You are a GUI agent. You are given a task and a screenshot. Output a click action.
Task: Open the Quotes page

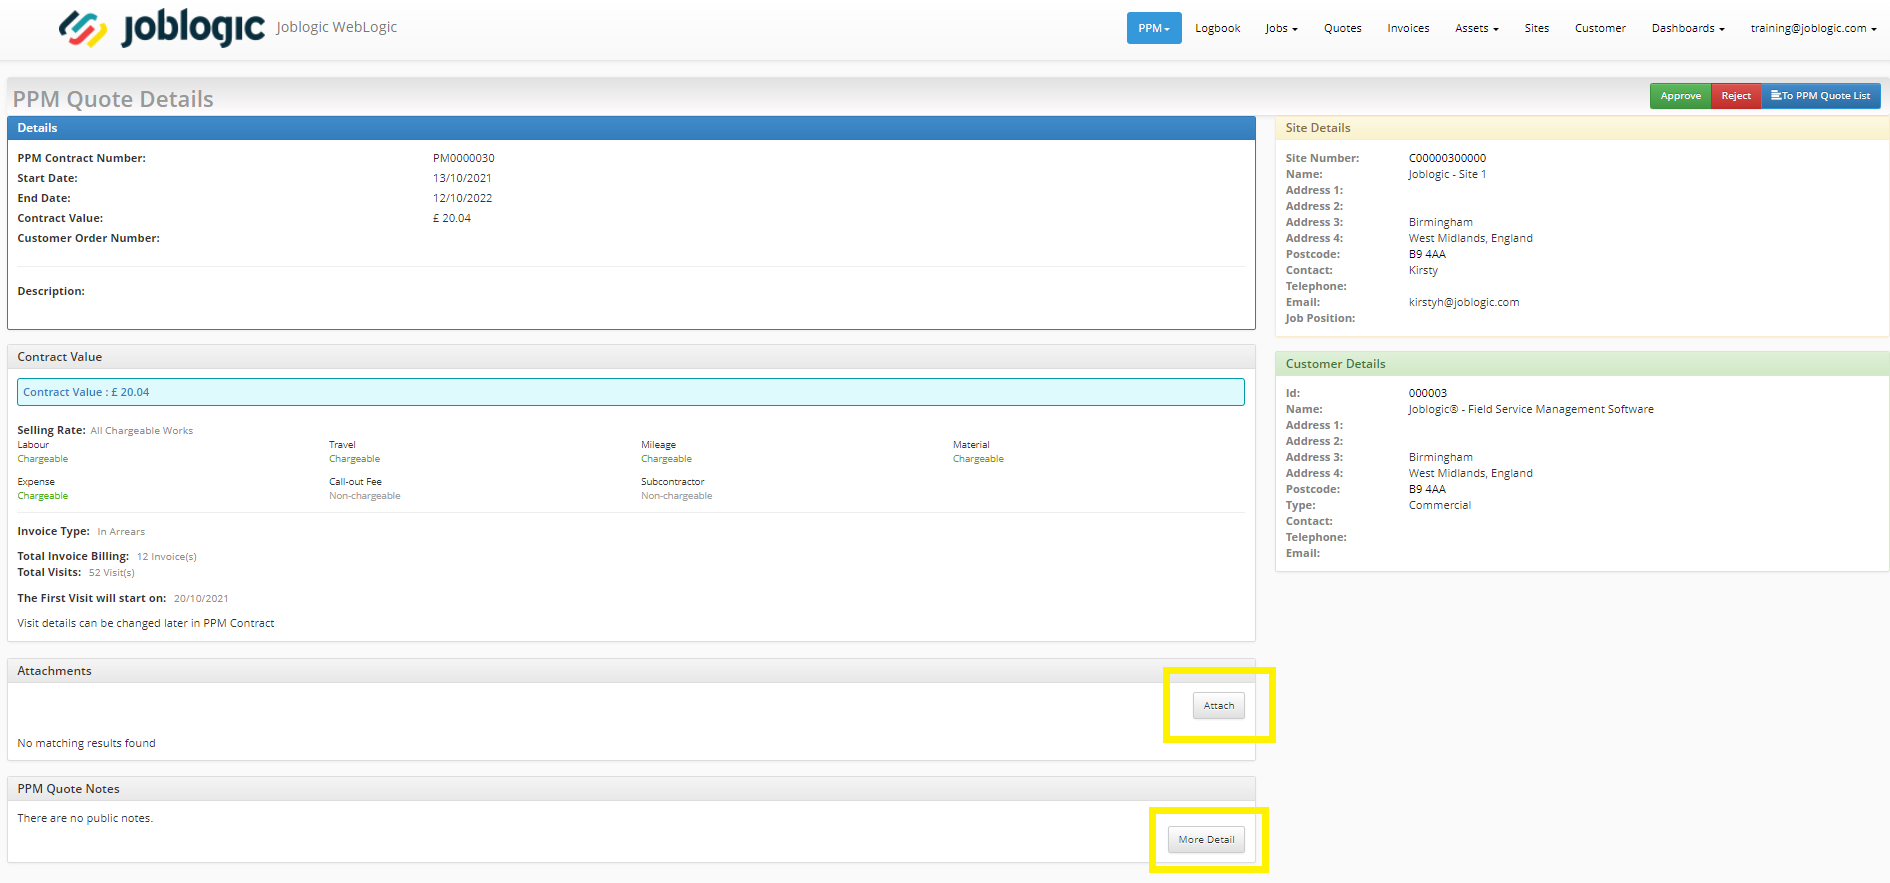pos(1342,28)
